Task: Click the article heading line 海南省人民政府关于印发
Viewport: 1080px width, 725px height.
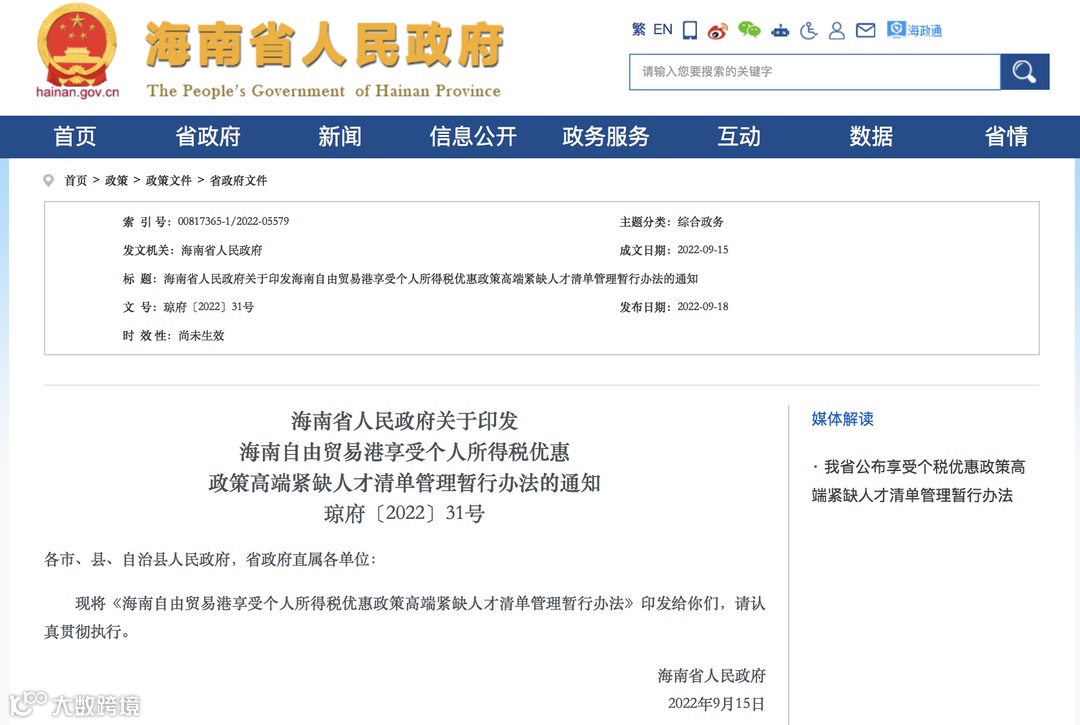Action: 404,421
